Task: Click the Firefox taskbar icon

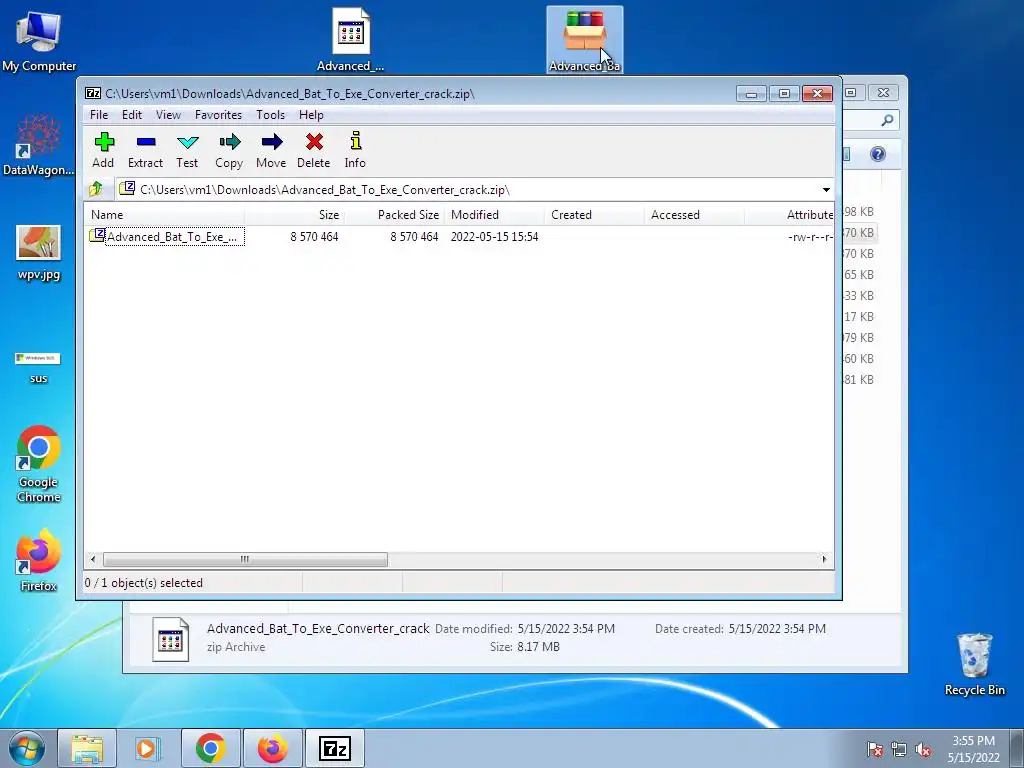Action: [x=272, y=748]
